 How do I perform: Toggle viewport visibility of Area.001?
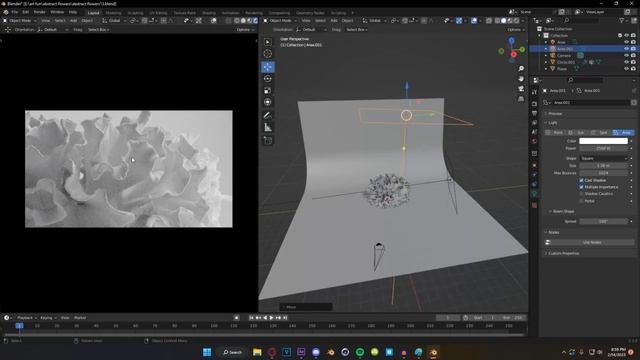coord(627,49)
